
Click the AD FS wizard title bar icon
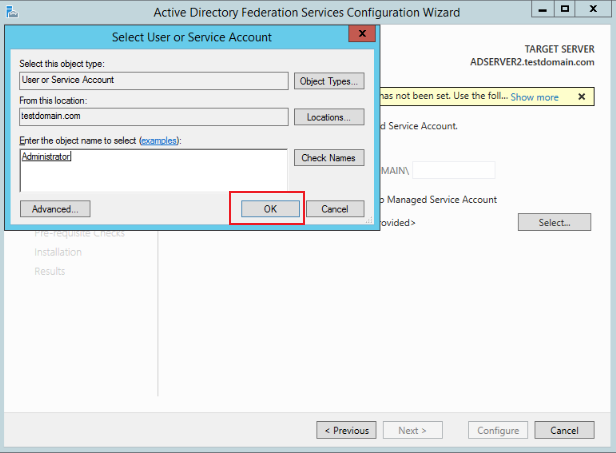point(12,12)
